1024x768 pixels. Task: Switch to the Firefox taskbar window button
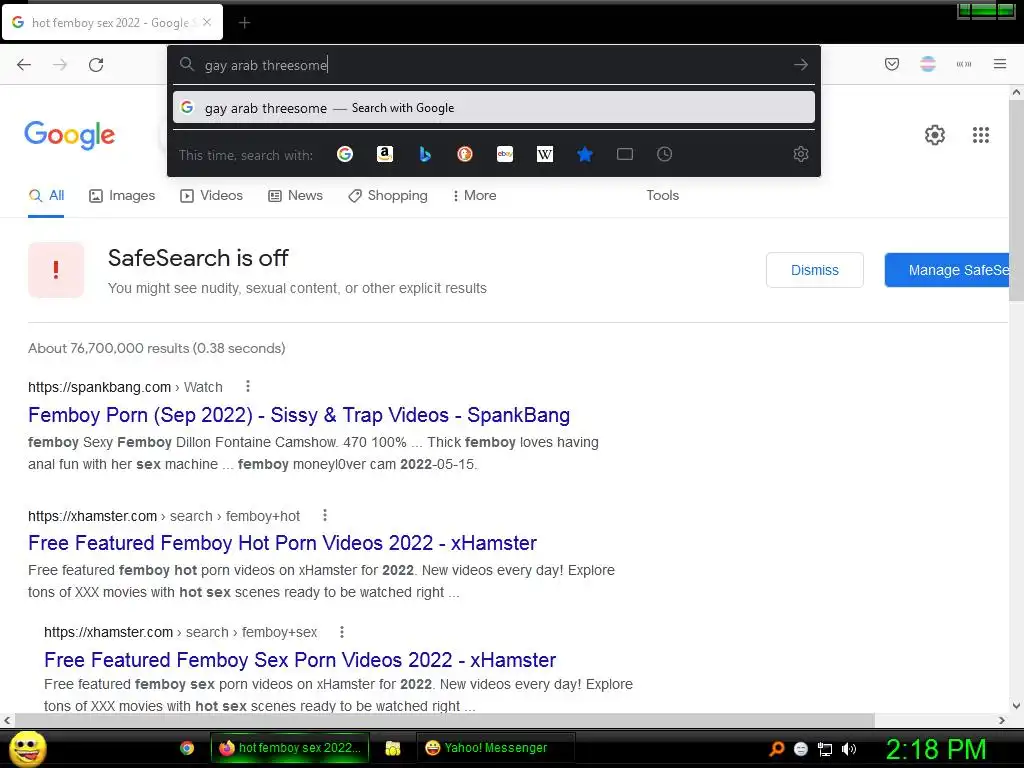click(x=290, y=748)
